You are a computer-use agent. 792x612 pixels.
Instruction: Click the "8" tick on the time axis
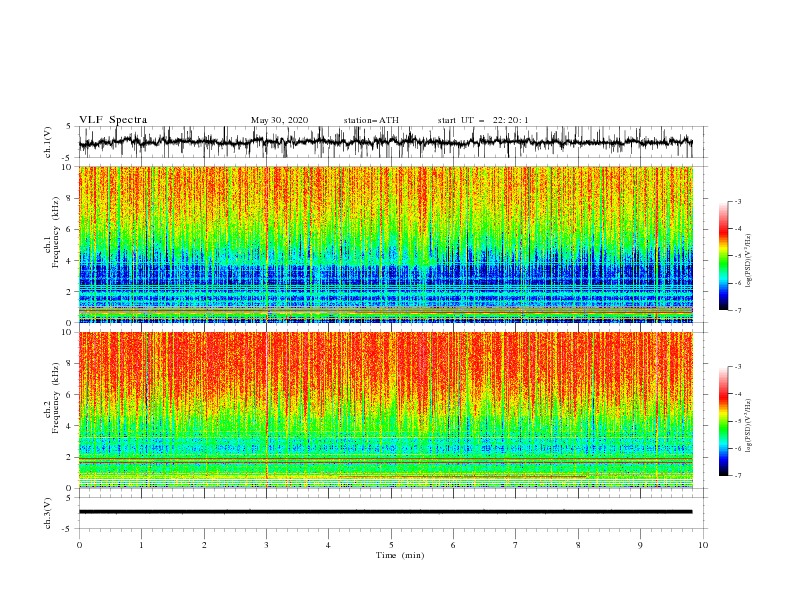coord(578,545)
